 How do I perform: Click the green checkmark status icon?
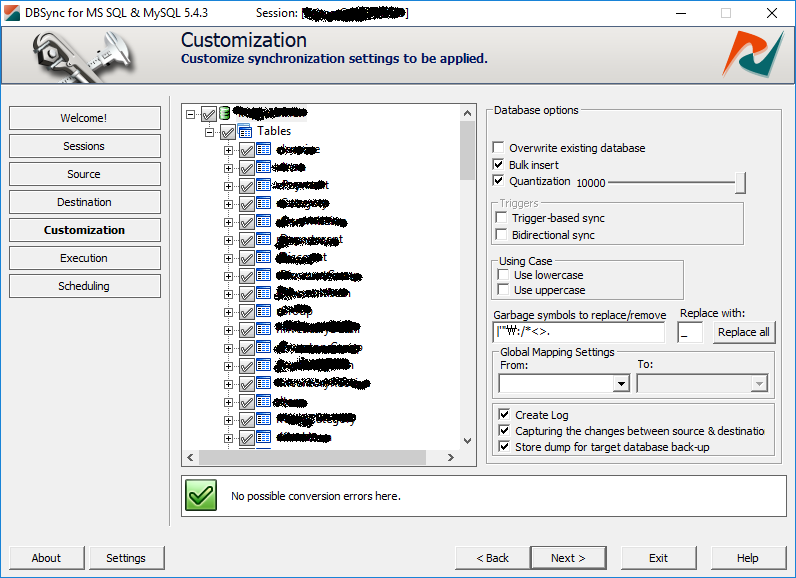201,495
